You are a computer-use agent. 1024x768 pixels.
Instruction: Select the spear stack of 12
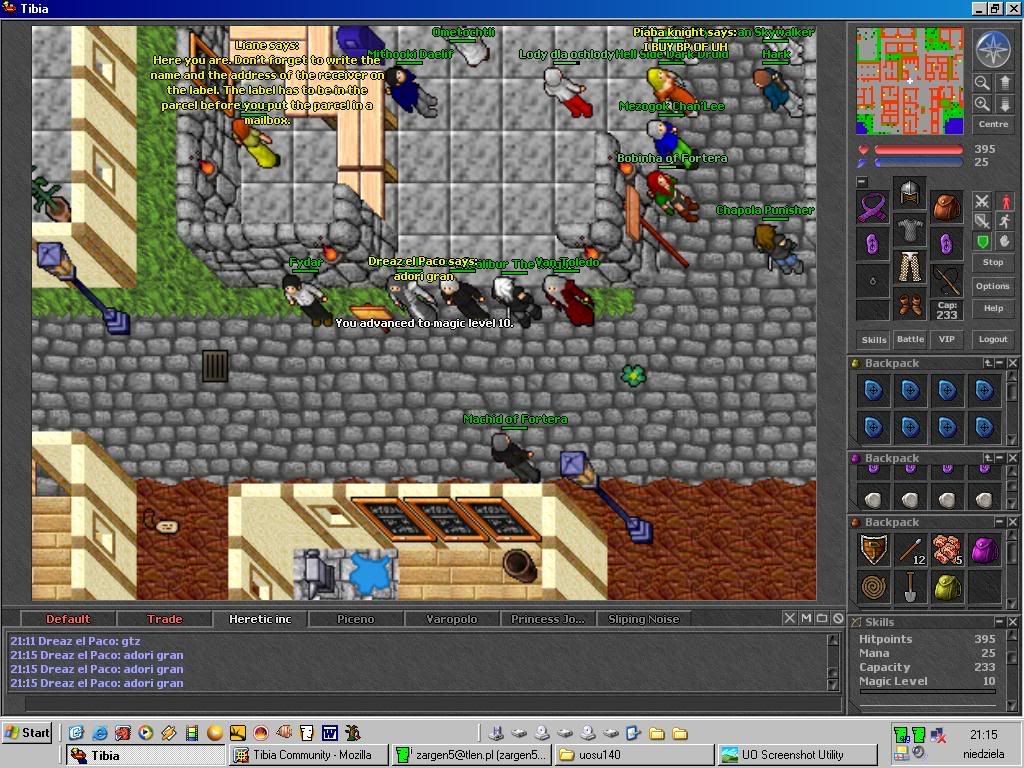pos(910,550)
